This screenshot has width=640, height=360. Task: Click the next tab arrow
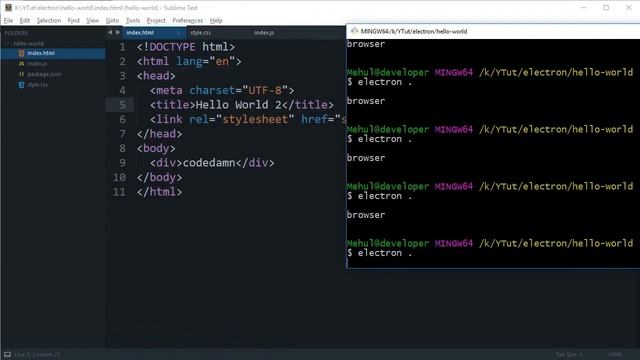118,32
